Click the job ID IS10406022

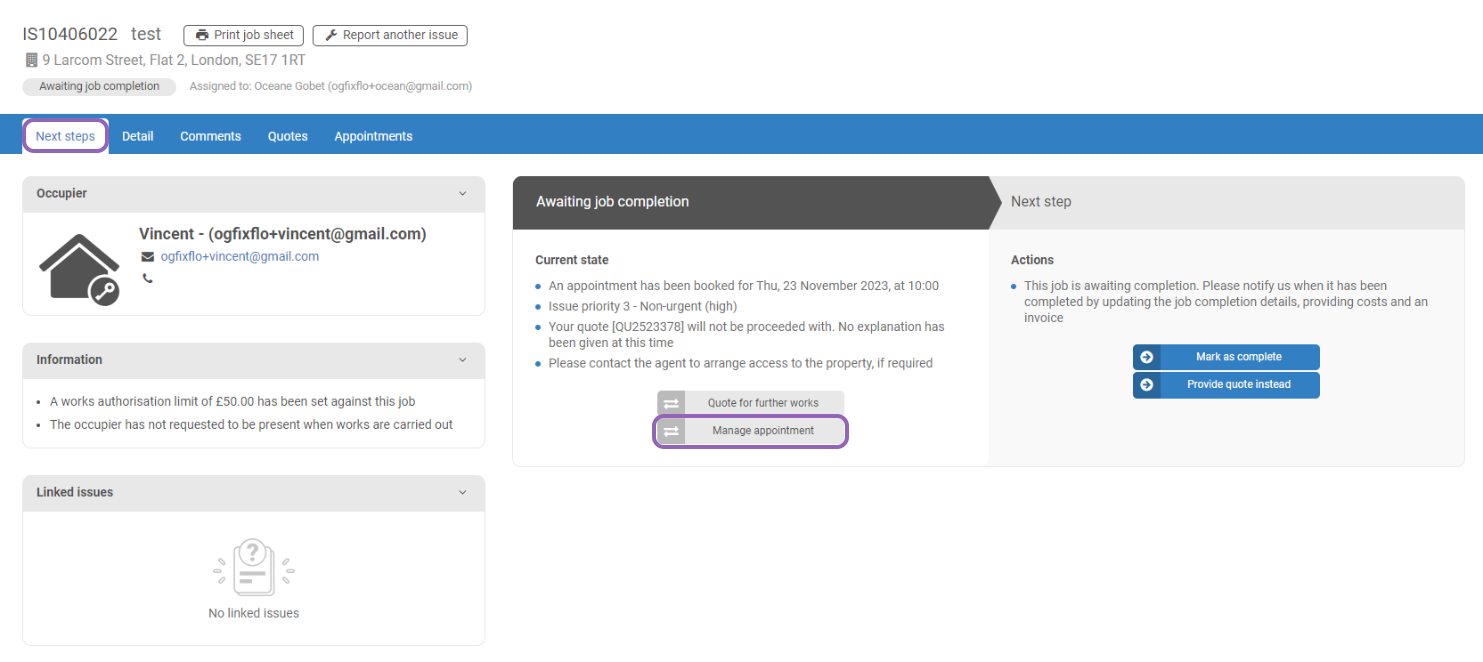pos(70,34)
